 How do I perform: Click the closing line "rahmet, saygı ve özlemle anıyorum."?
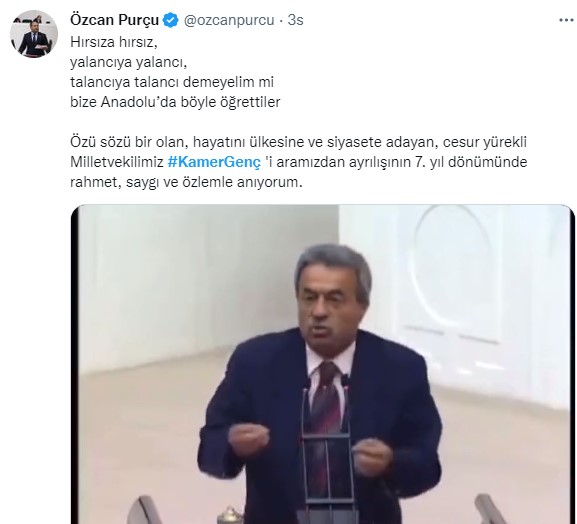pos(186,182)
